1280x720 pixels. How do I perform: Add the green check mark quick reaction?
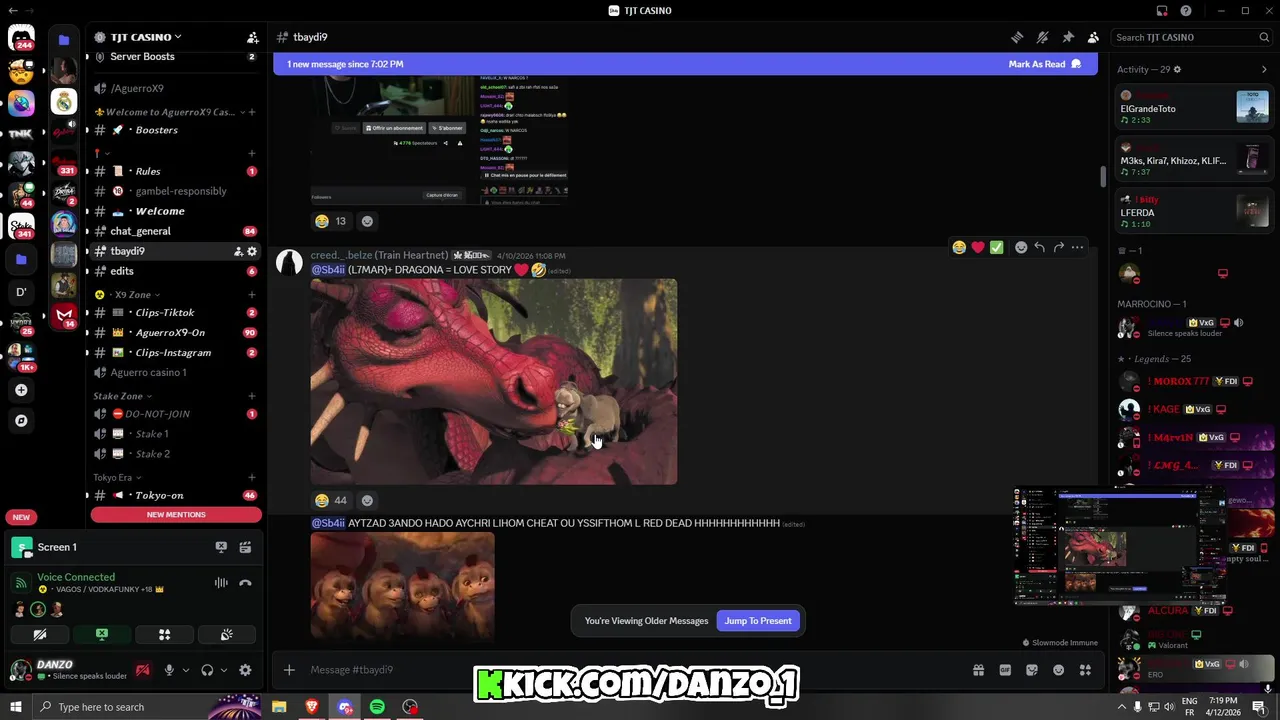[x=997, y=247]
